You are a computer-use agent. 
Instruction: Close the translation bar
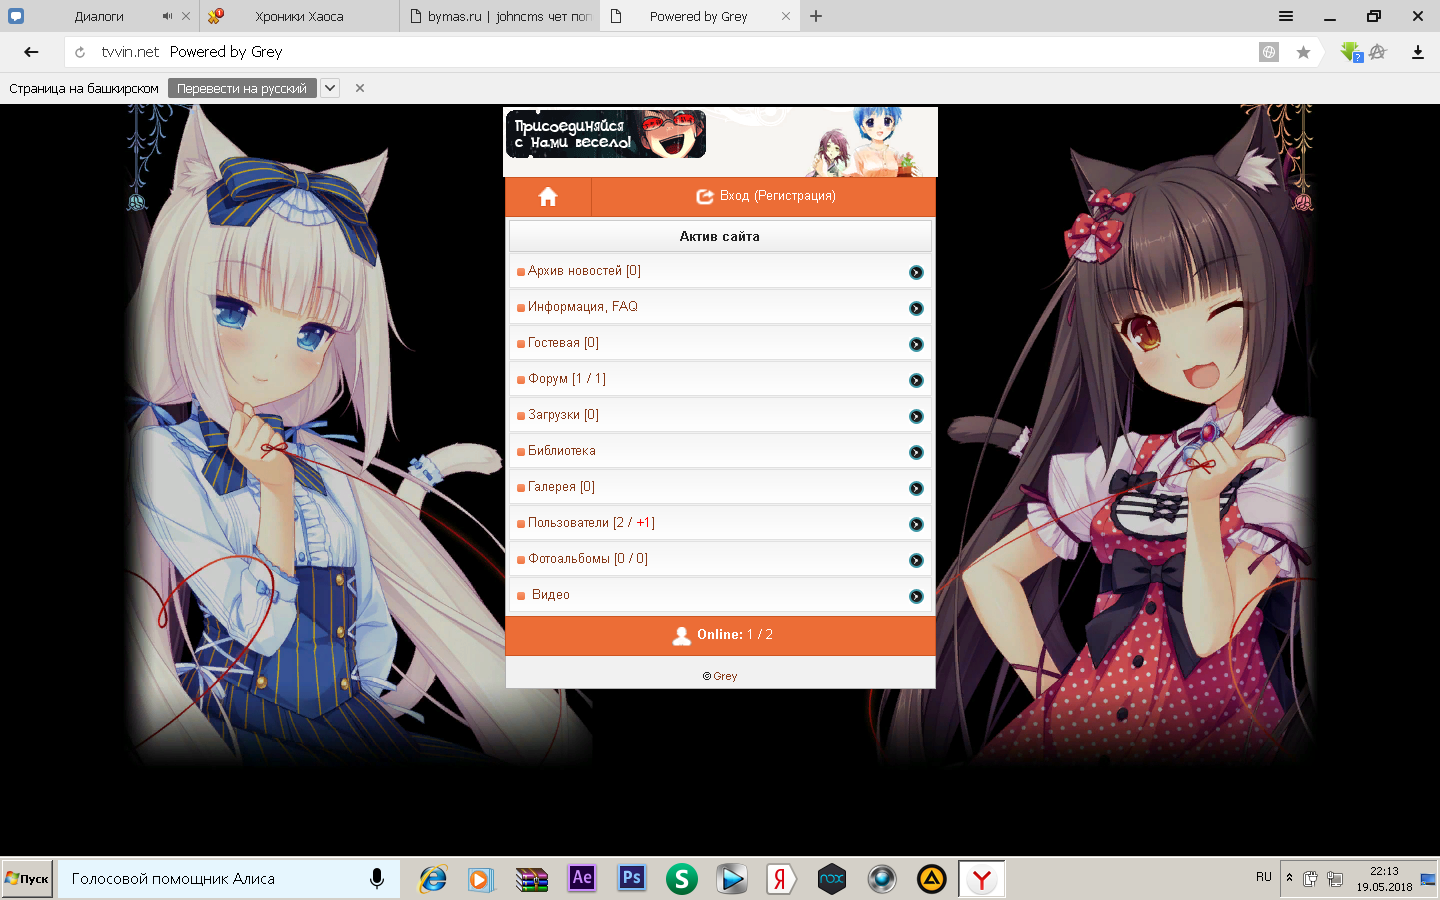pyautogui.click(x=360, y=88)
